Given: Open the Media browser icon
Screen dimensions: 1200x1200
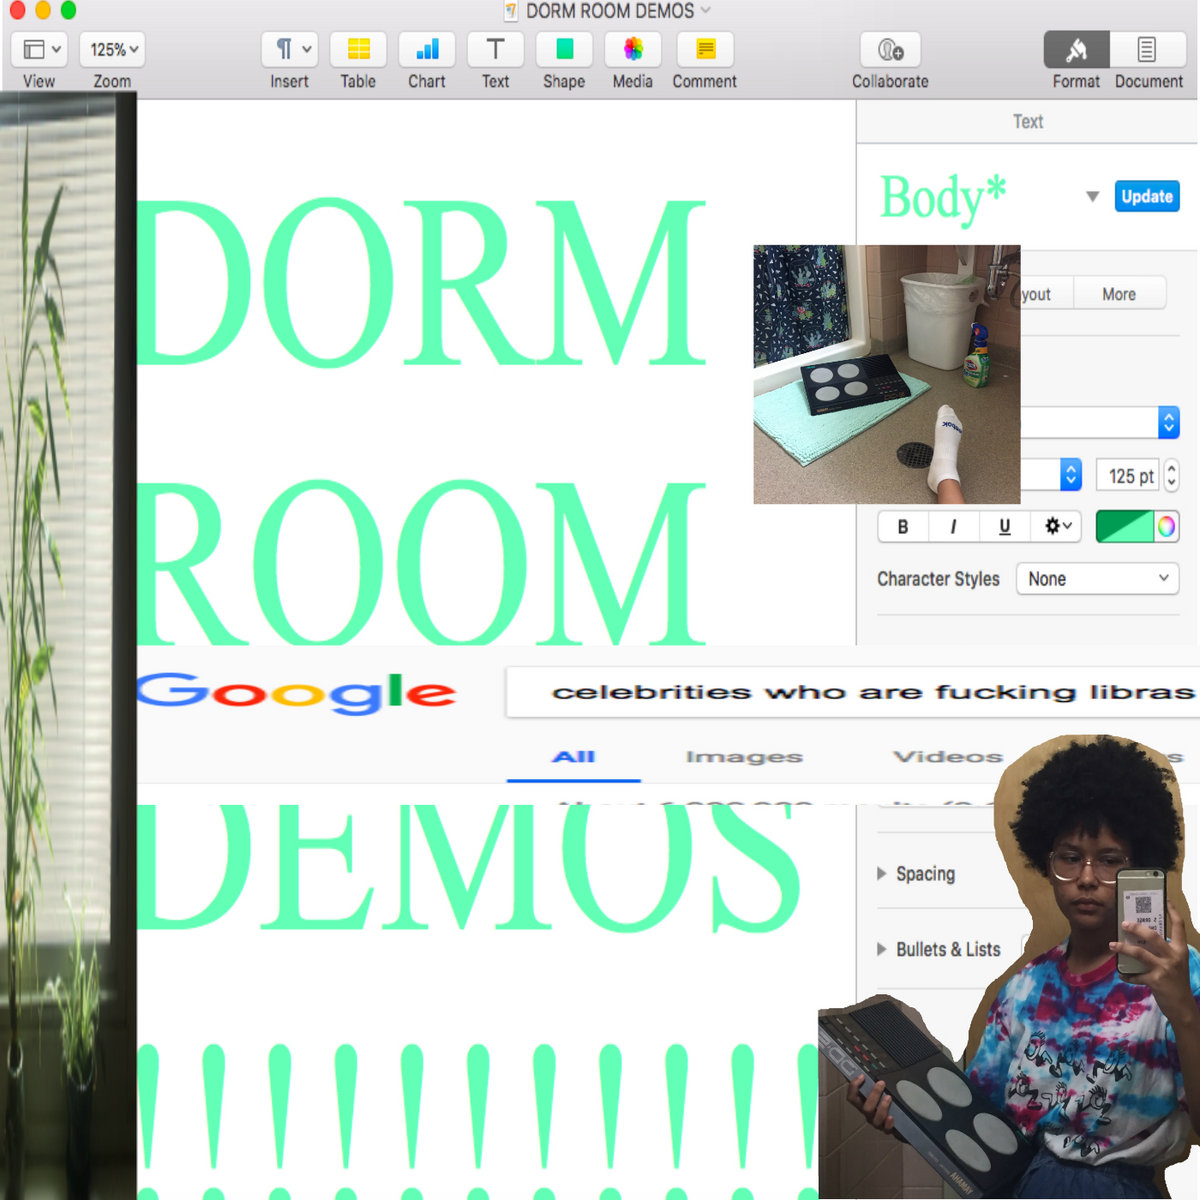Looking at the screenshot, I should point(633,49).
